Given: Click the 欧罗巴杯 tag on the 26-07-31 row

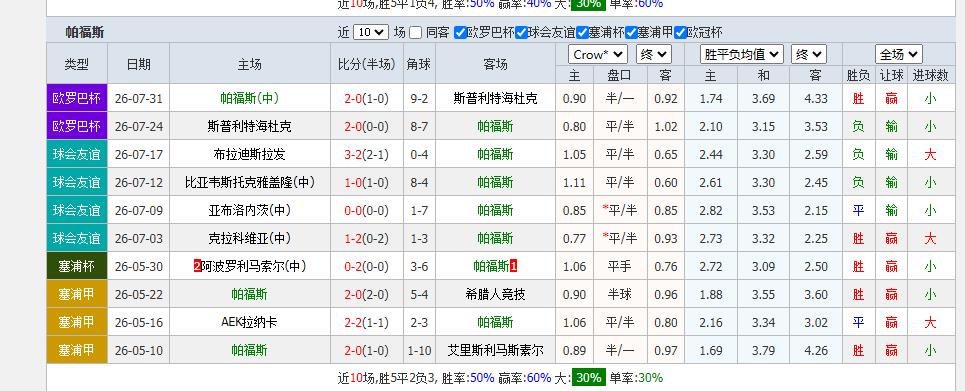Looking at the screenshot, I should pos(77,99).
